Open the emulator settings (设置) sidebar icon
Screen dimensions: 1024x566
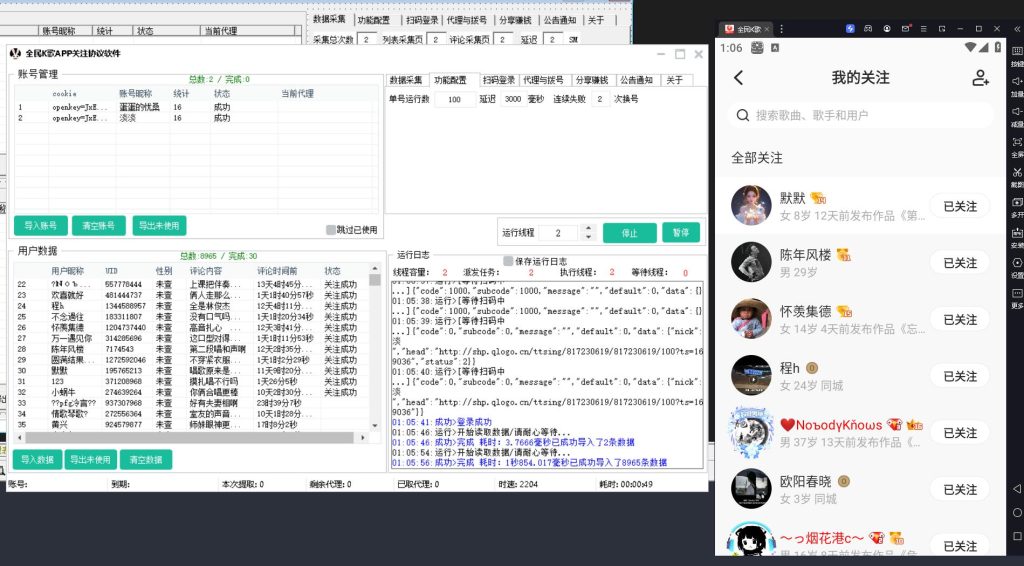click(x=1016, y=263)
